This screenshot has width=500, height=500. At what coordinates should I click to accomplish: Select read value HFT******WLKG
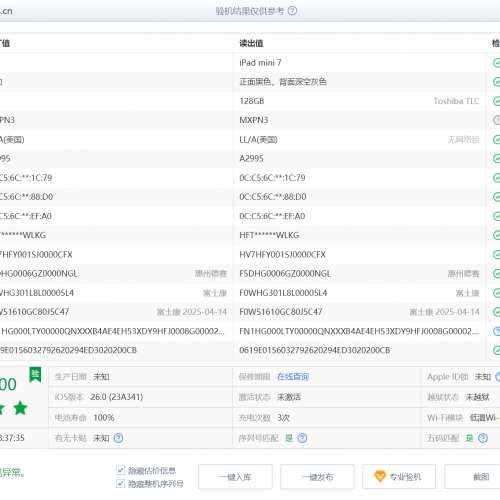269,235
